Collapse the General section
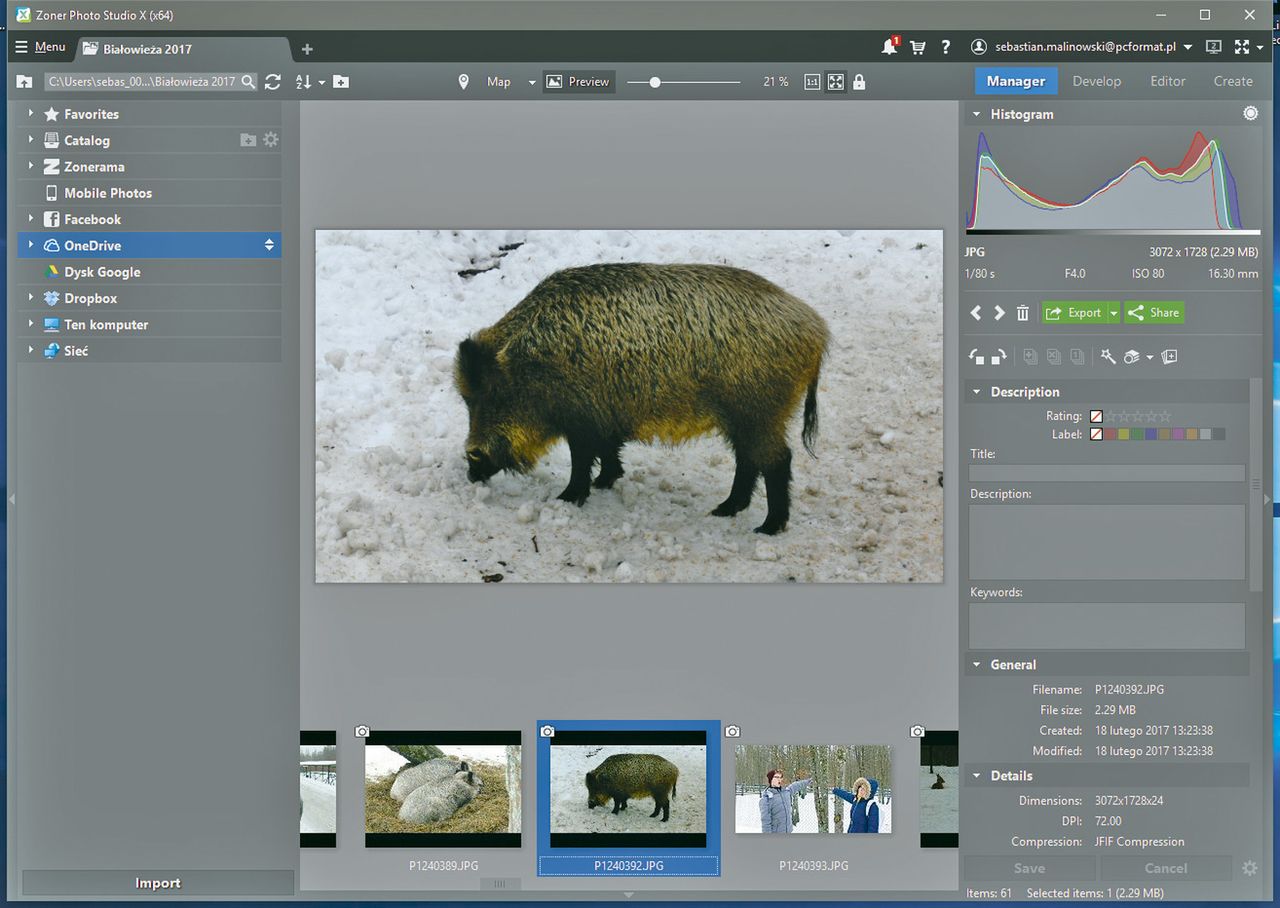The image size is (1280, 908). (x=977, y=664)
